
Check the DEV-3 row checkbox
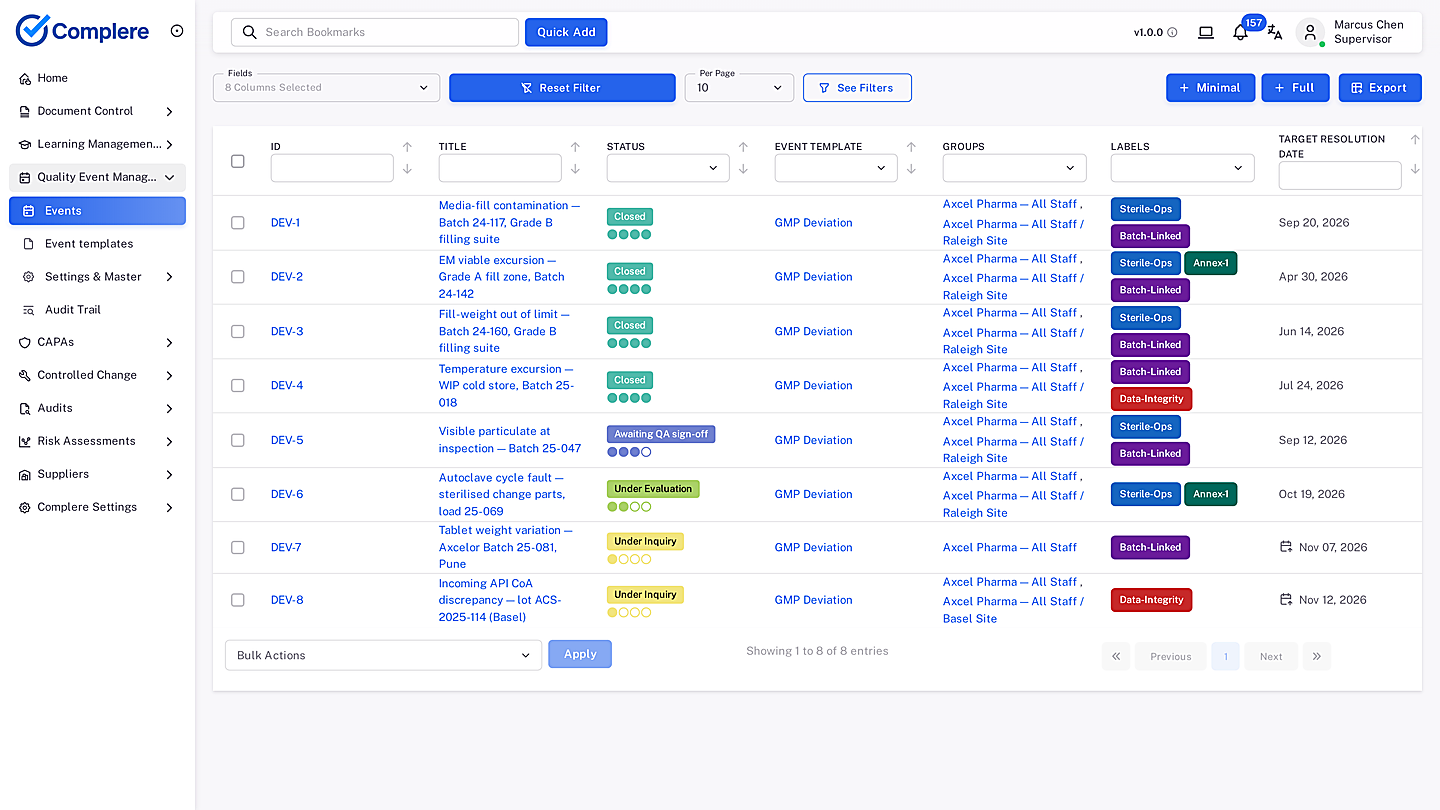(238, 331)
